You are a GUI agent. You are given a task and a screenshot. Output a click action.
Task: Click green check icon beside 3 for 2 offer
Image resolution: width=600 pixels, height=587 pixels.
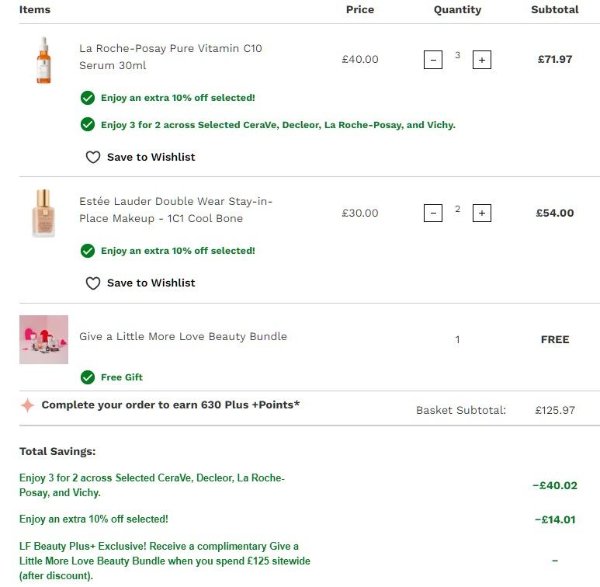(x=88, y=125)
